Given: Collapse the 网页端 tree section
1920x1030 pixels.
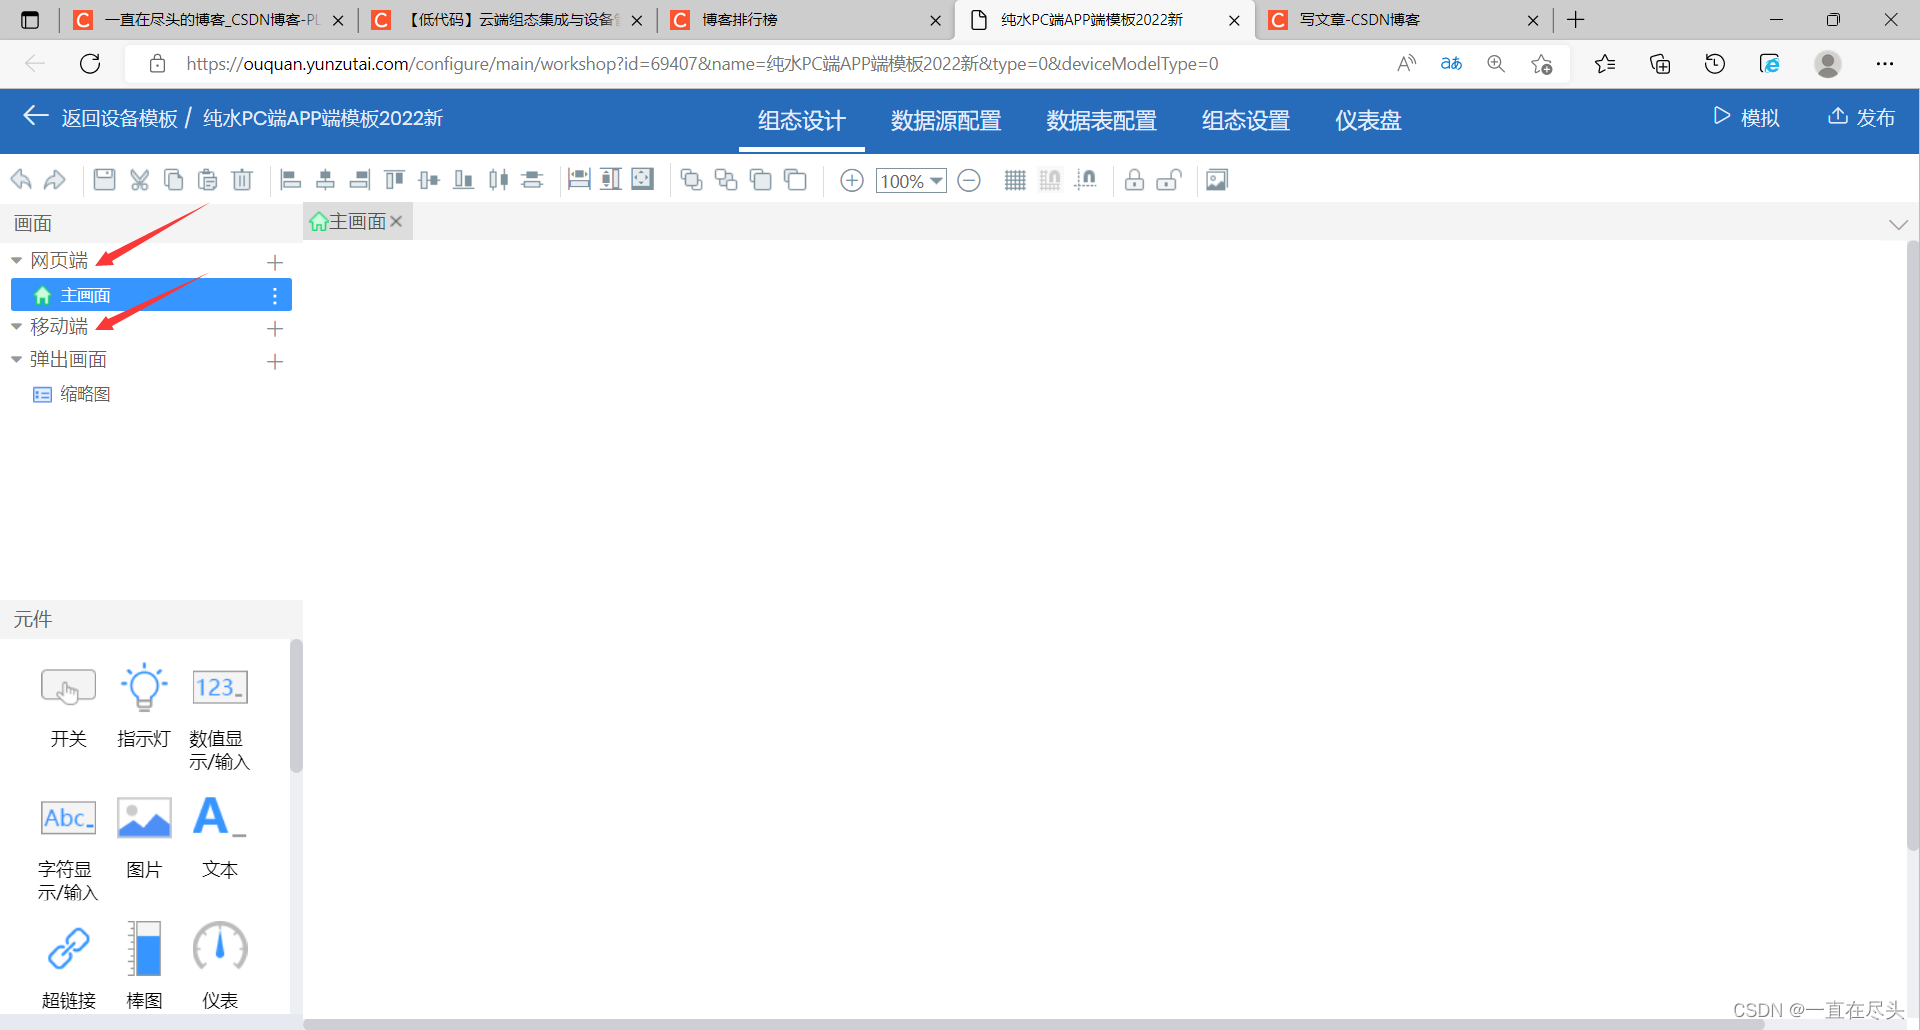Looking at the screenshot, I should point(16,260).
